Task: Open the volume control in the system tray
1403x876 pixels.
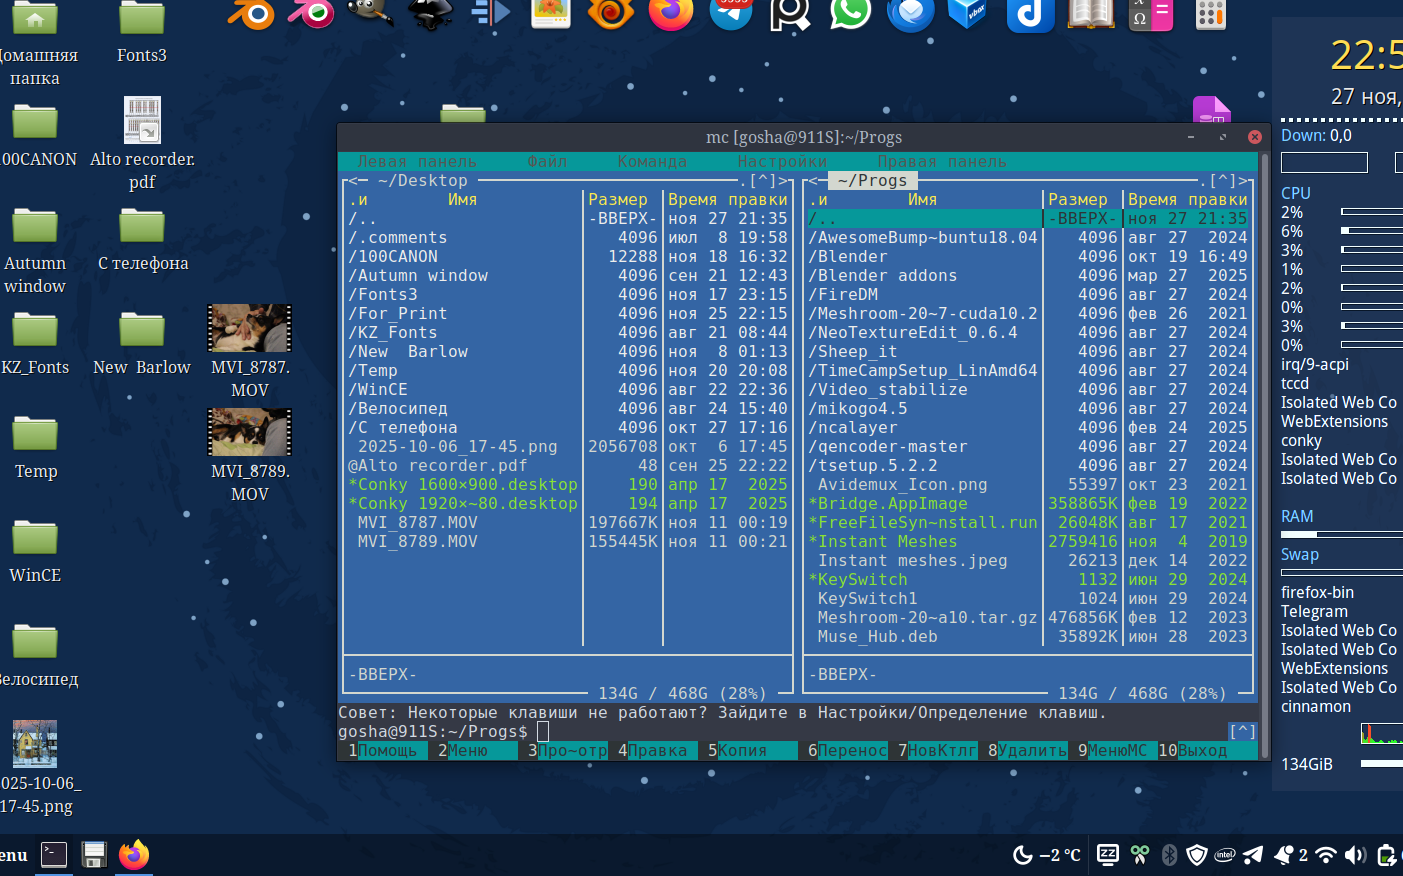Action: point(1355,855)
